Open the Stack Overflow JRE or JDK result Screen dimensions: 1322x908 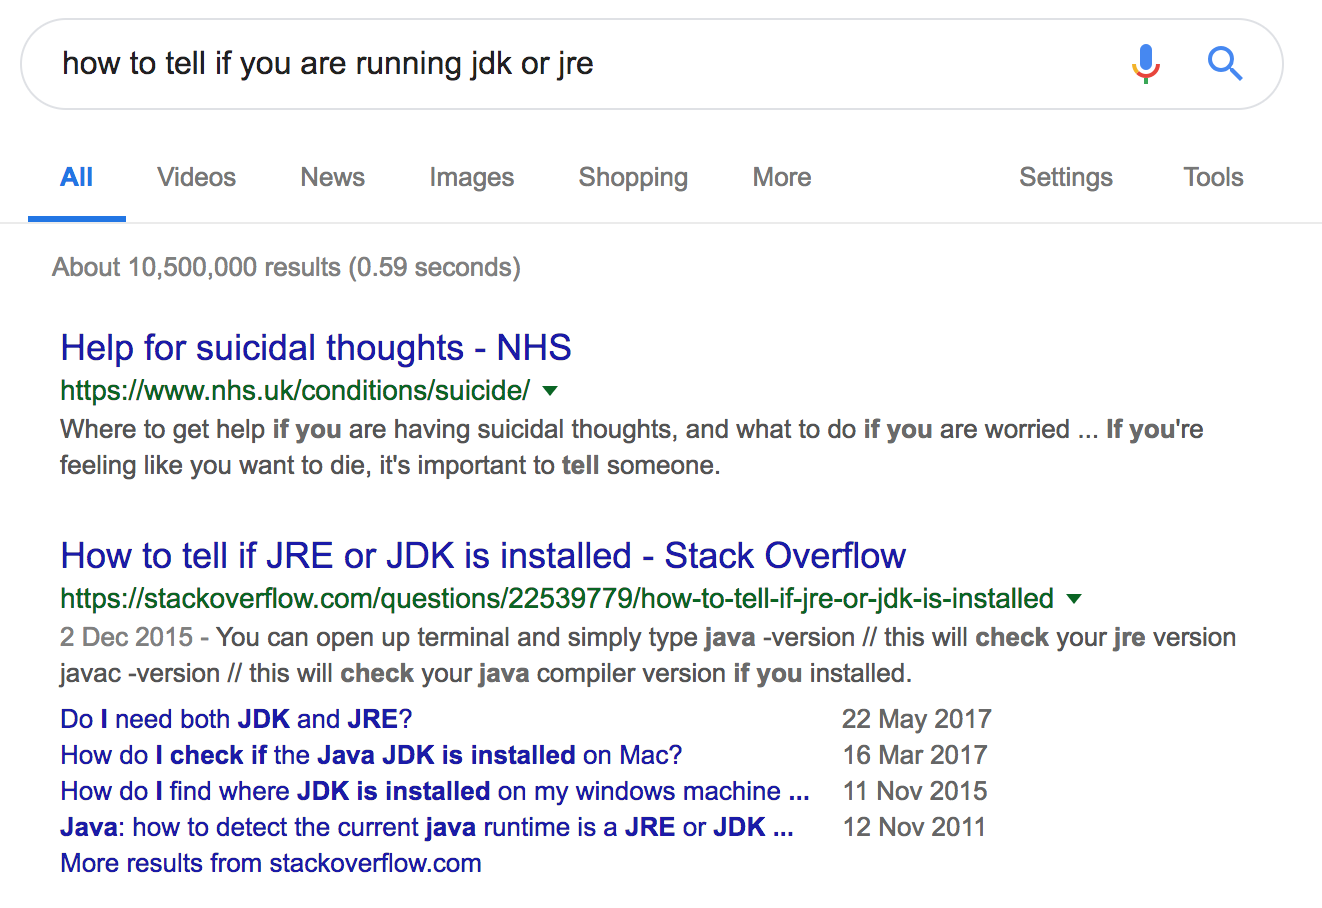[483, 556]
